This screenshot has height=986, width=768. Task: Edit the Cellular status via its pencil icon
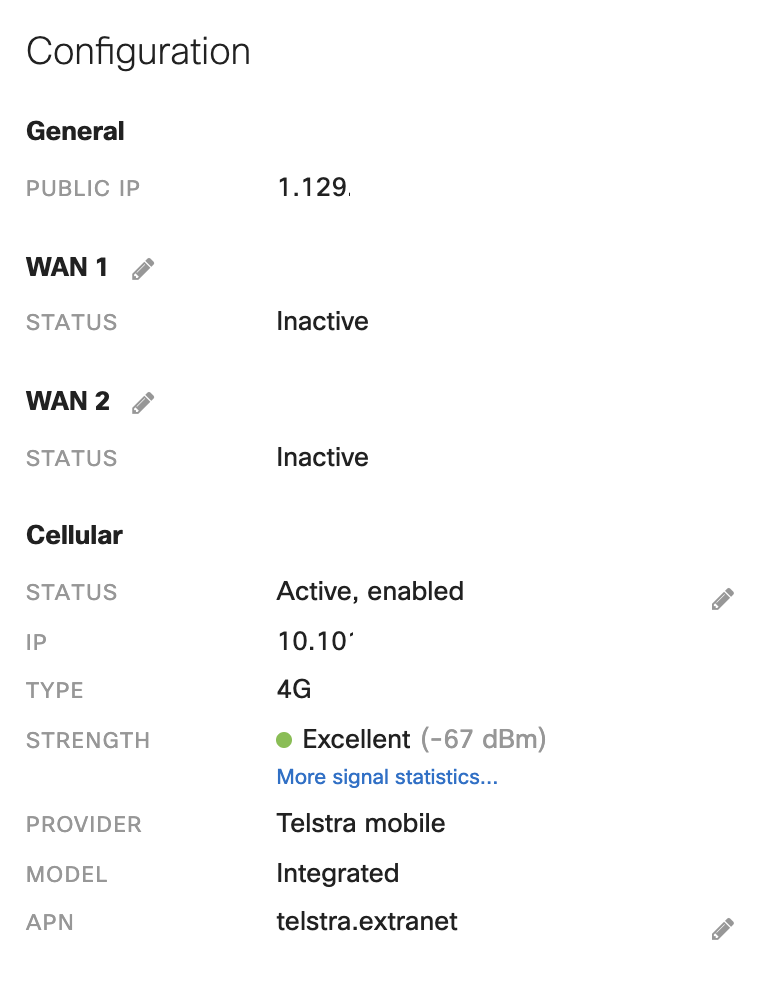coord(723,597)
